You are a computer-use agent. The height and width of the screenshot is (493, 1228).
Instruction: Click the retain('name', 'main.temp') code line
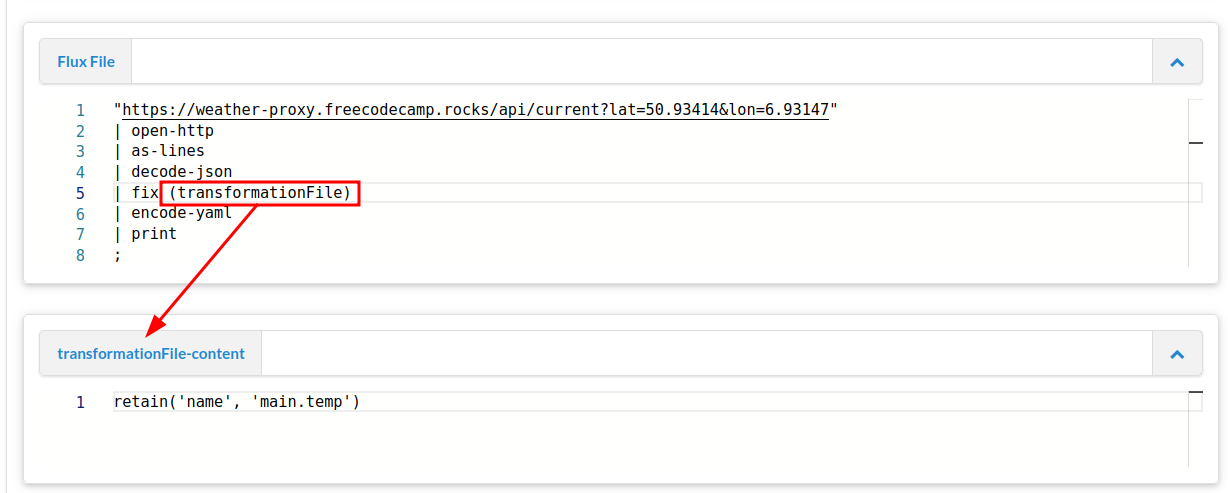237,401
